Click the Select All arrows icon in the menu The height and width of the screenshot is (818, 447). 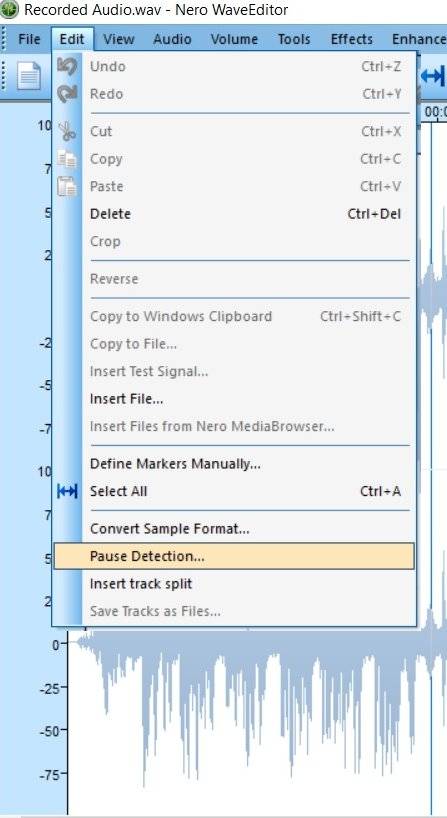(67, 491)
